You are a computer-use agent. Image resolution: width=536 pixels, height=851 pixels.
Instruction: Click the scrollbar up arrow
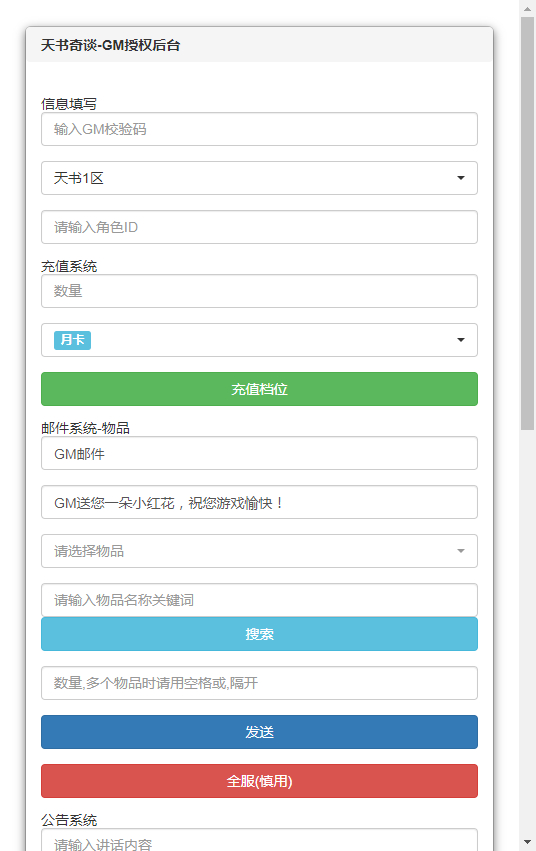click(x=527, y=9)
